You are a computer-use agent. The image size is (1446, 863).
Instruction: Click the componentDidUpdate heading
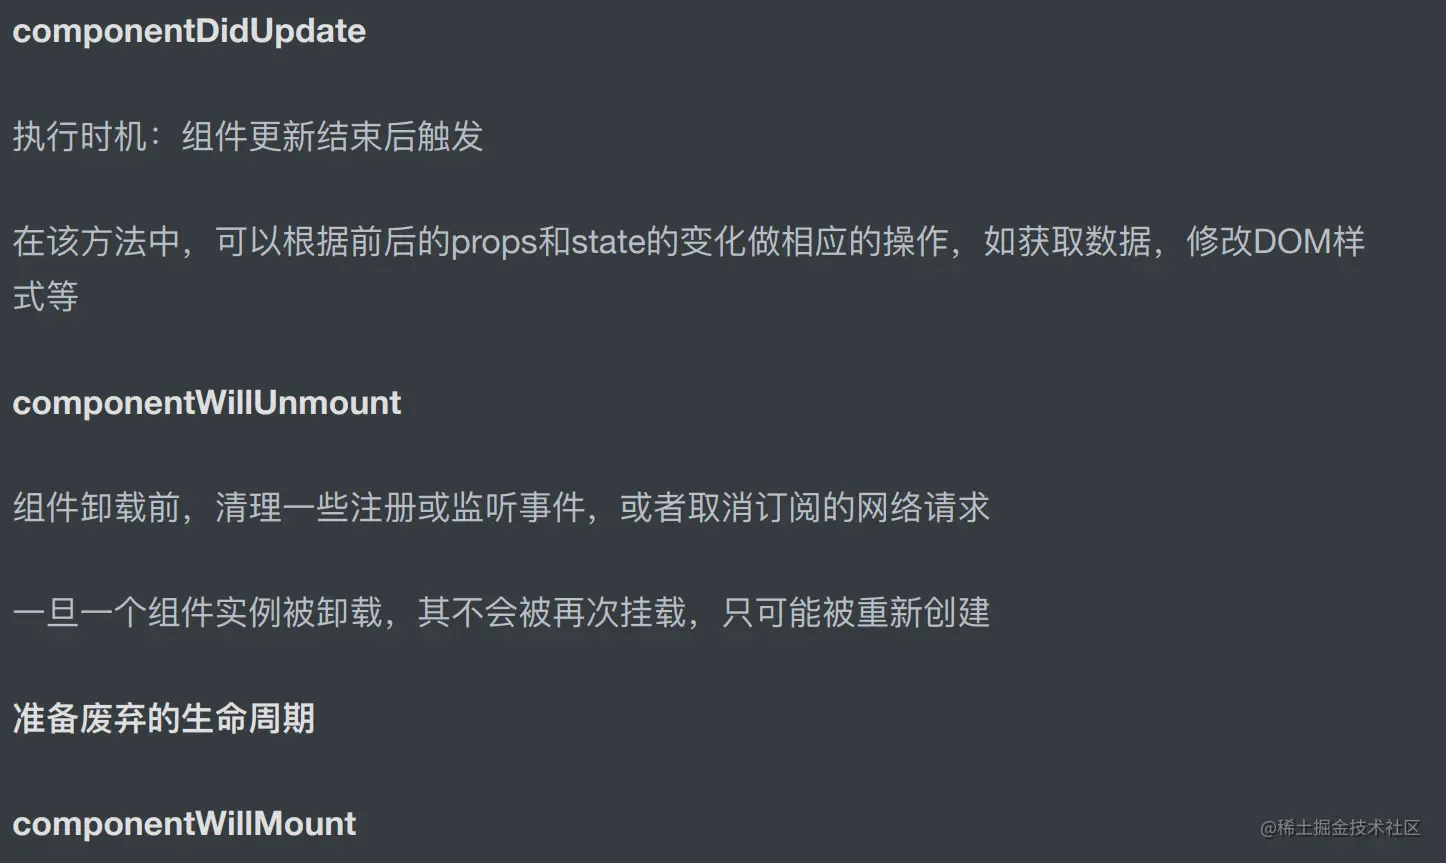pyautogui.click(x=189, y=32)
